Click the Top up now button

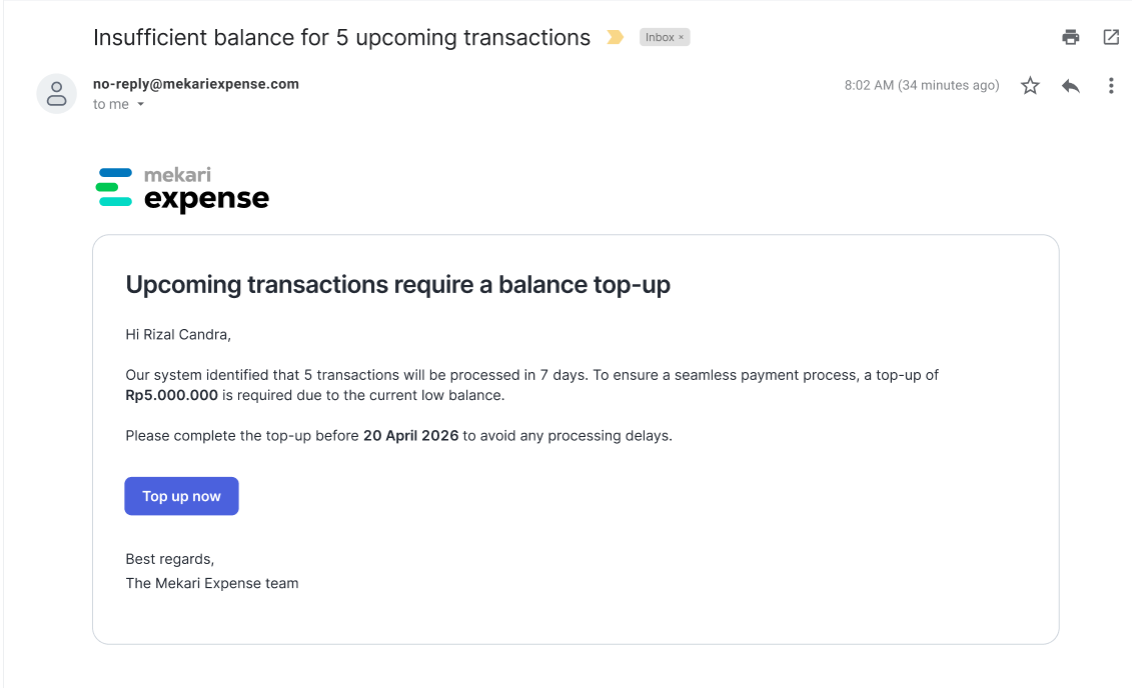point(181,496)
